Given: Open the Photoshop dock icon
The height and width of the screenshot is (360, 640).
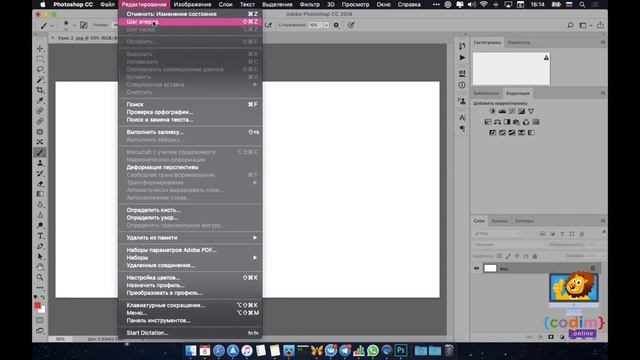Looking at the screenshot, I should [x=401, y=350].
